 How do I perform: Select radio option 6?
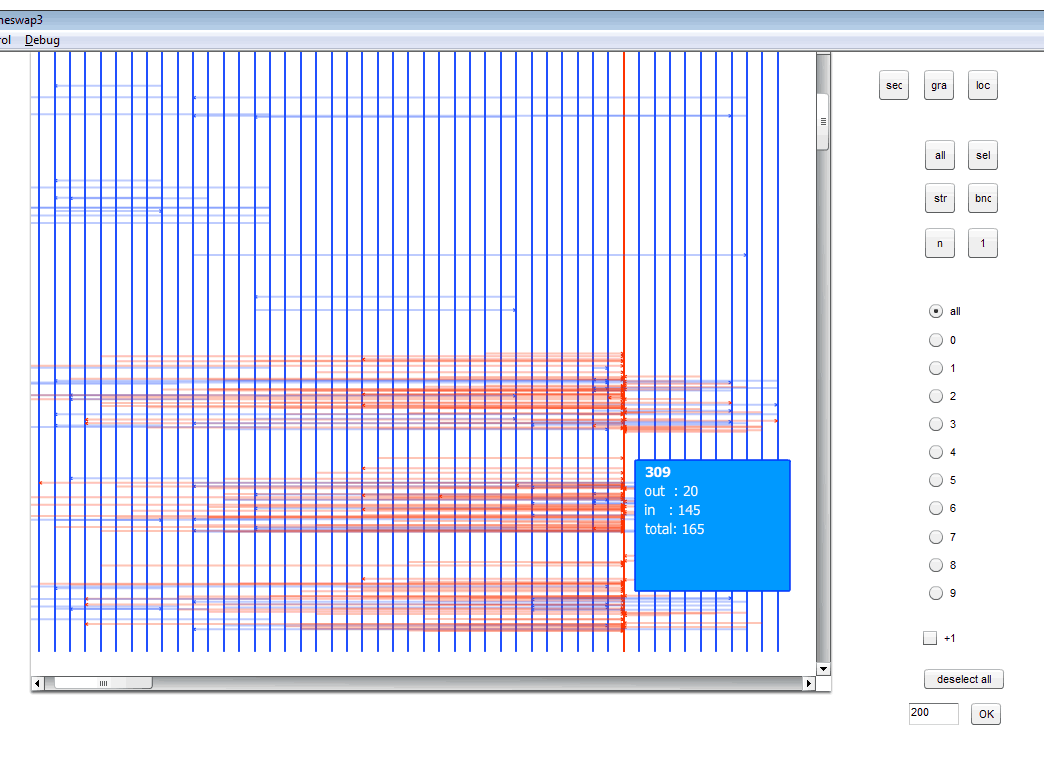pyautogui.click(x=935, y=509)
